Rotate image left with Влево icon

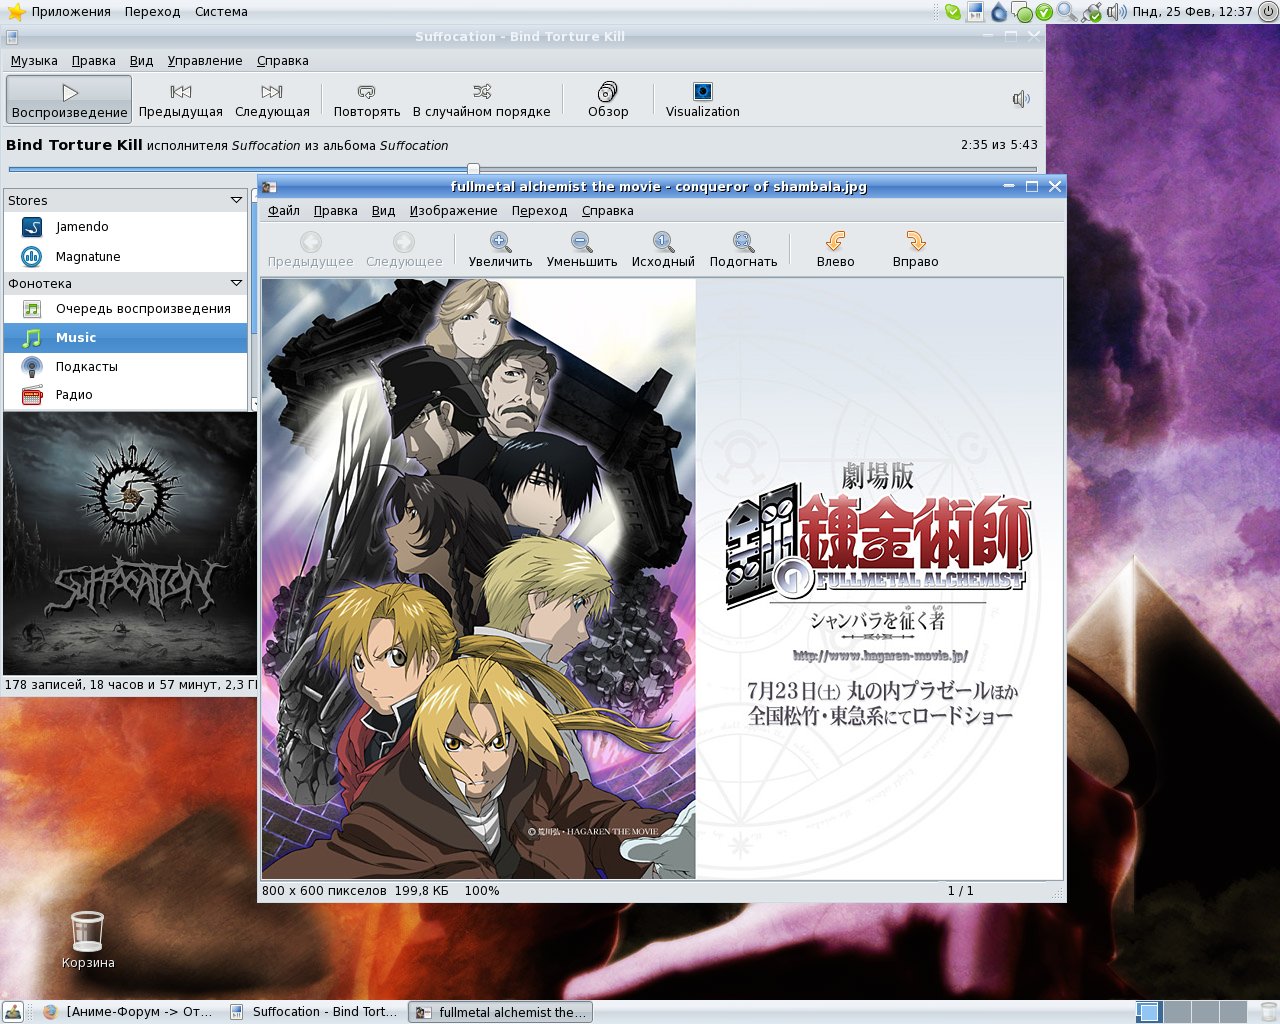click(835, 242)
